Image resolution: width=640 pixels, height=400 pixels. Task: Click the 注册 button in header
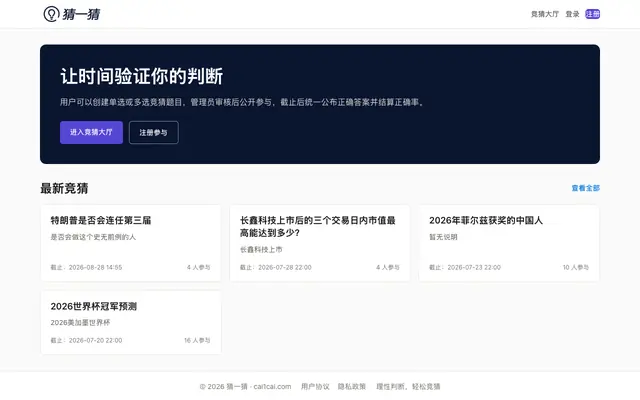592,14
